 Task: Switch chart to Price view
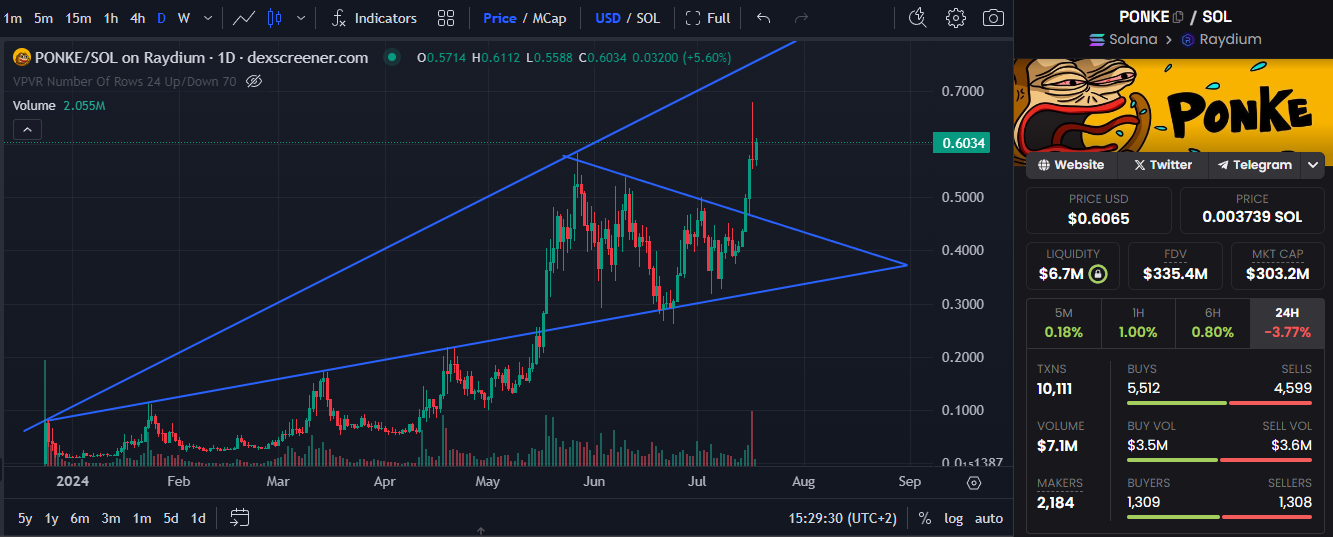(500, 18)
